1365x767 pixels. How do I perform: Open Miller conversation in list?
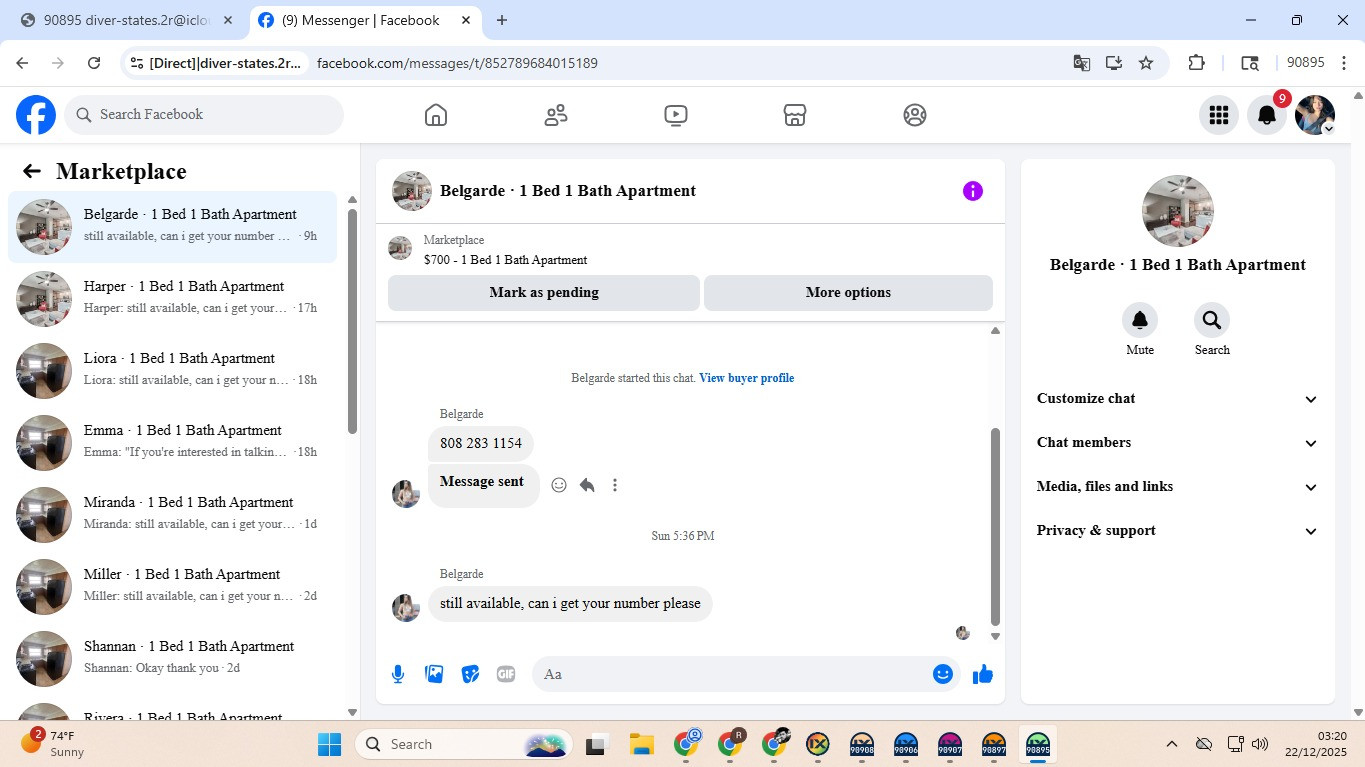[x=172, y=587]
